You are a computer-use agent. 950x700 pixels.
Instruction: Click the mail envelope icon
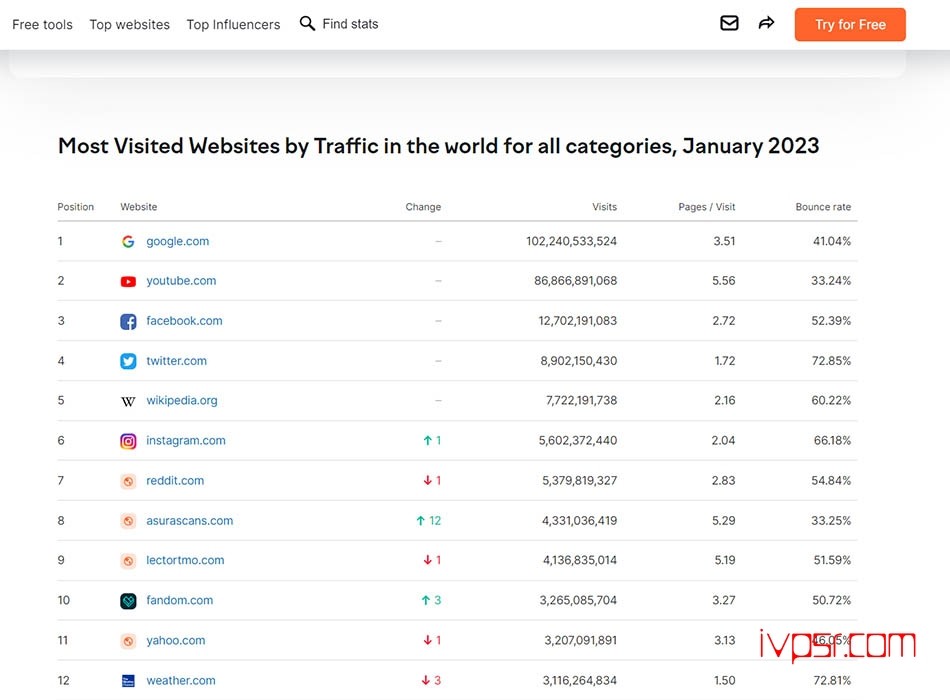pyautogui.click(x=729, y=23)
